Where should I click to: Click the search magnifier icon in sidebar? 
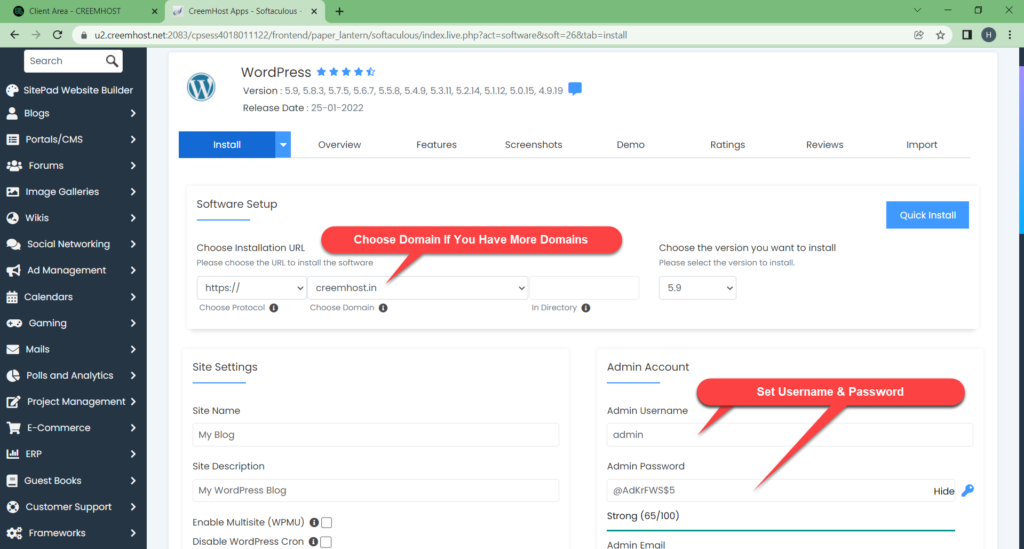(x=112, y=61)
